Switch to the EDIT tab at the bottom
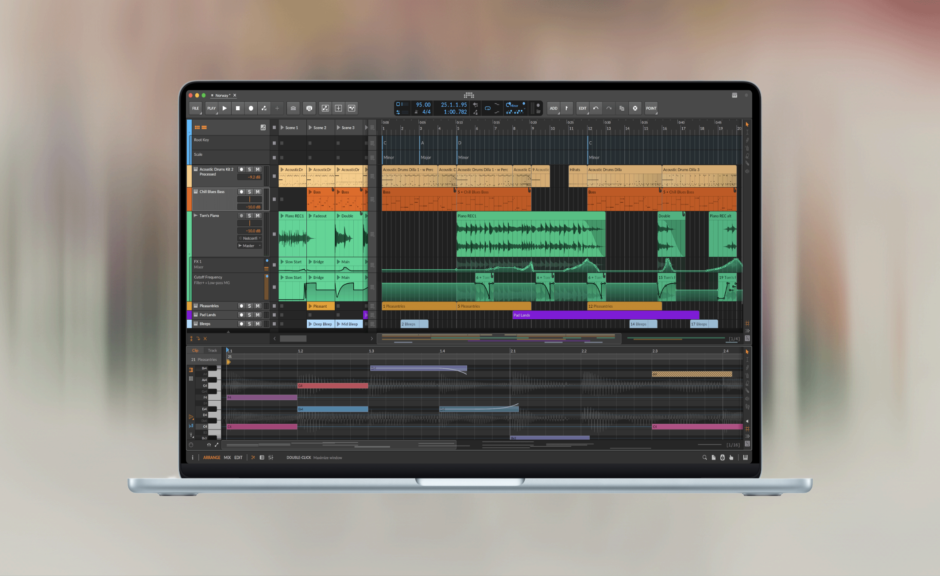Image resolution: width=940 pixels, height=576 pixels. pyautogui.click(x=237, y=455)
